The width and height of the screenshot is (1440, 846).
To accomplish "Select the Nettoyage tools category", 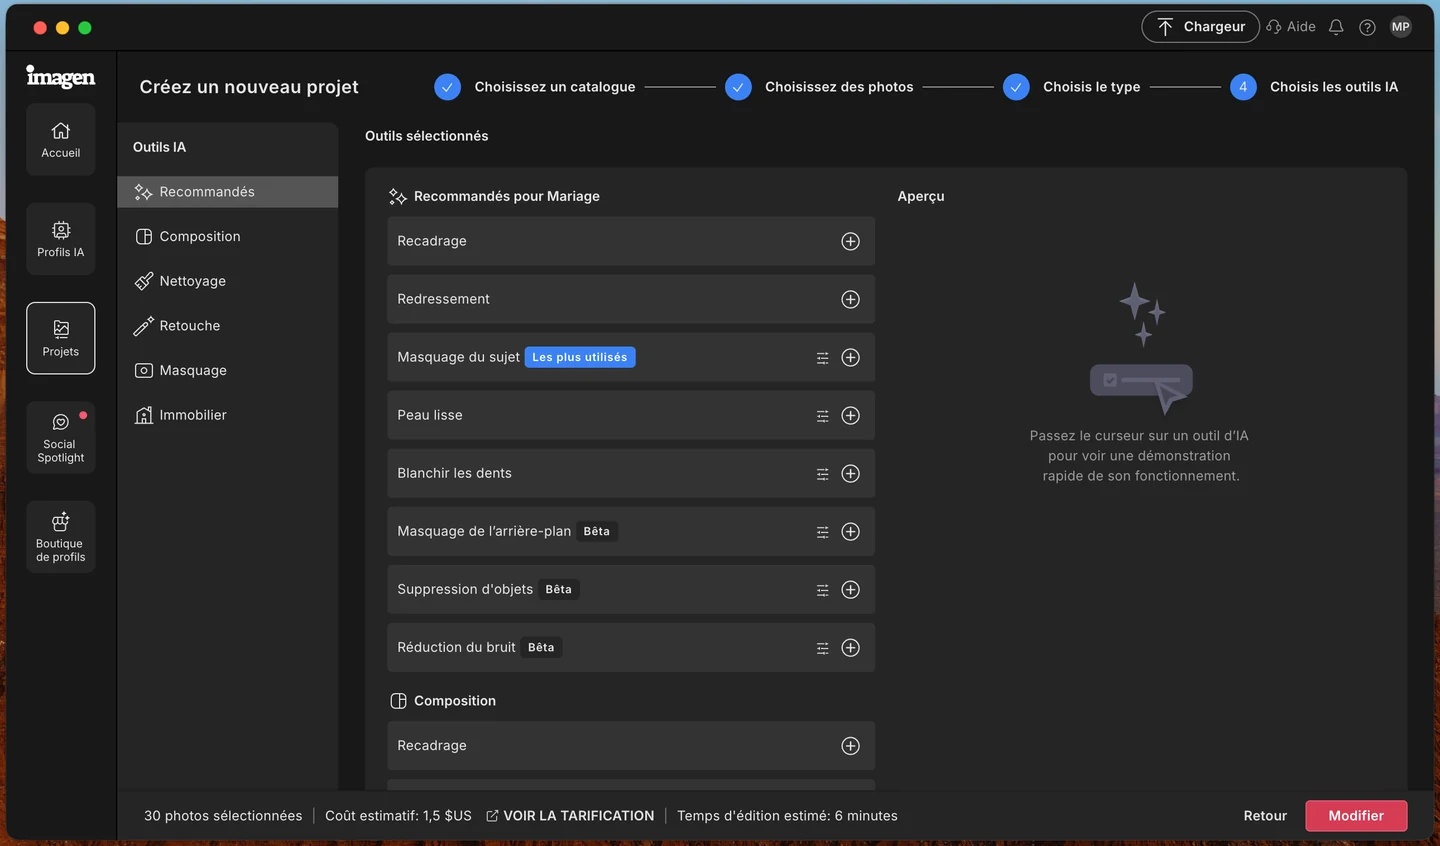I will click(228, 281).
